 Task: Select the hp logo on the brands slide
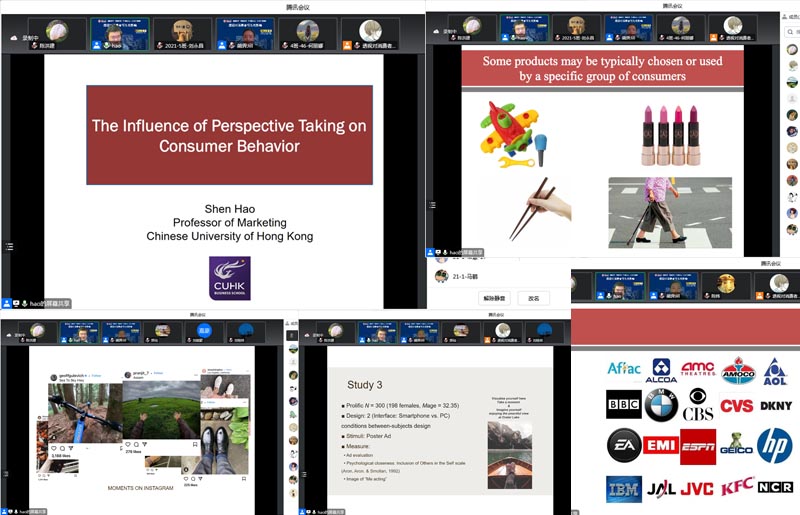point(773,445)
